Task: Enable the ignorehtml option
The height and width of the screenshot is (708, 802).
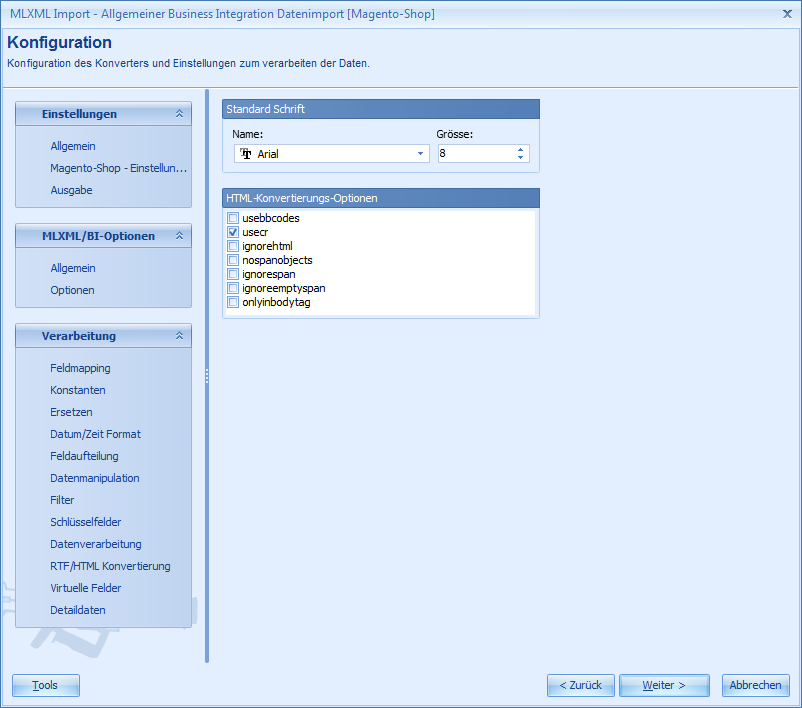Action: [232, 245]
